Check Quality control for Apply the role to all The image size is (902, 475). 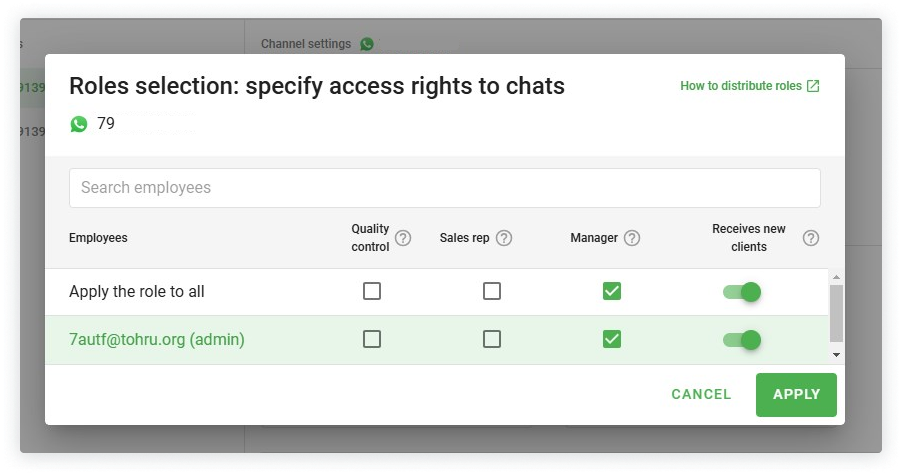click(372, 291)
